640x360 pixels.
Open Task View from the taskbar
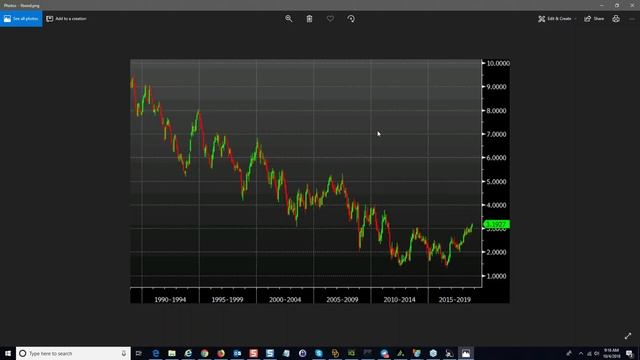pyautogui.click(x=139, y=353)
